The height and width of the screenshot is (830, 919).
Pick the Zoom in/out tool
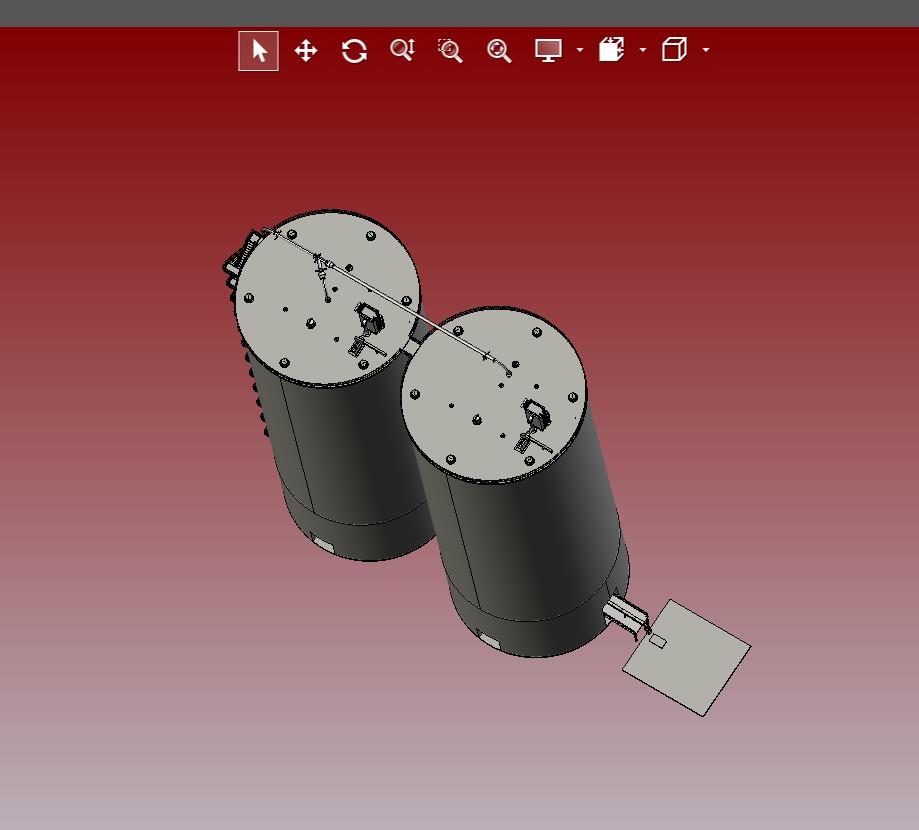[x=403, y=50]
